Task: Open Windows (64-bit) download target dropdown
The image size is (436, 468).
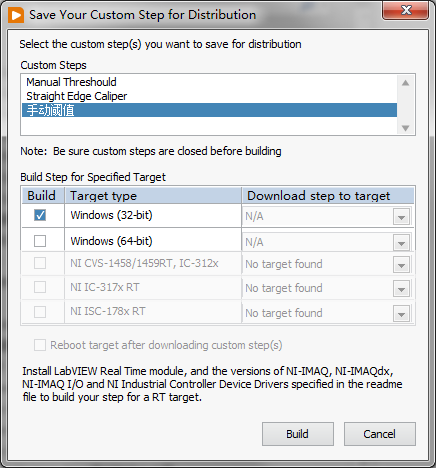Action: (401, 243)
